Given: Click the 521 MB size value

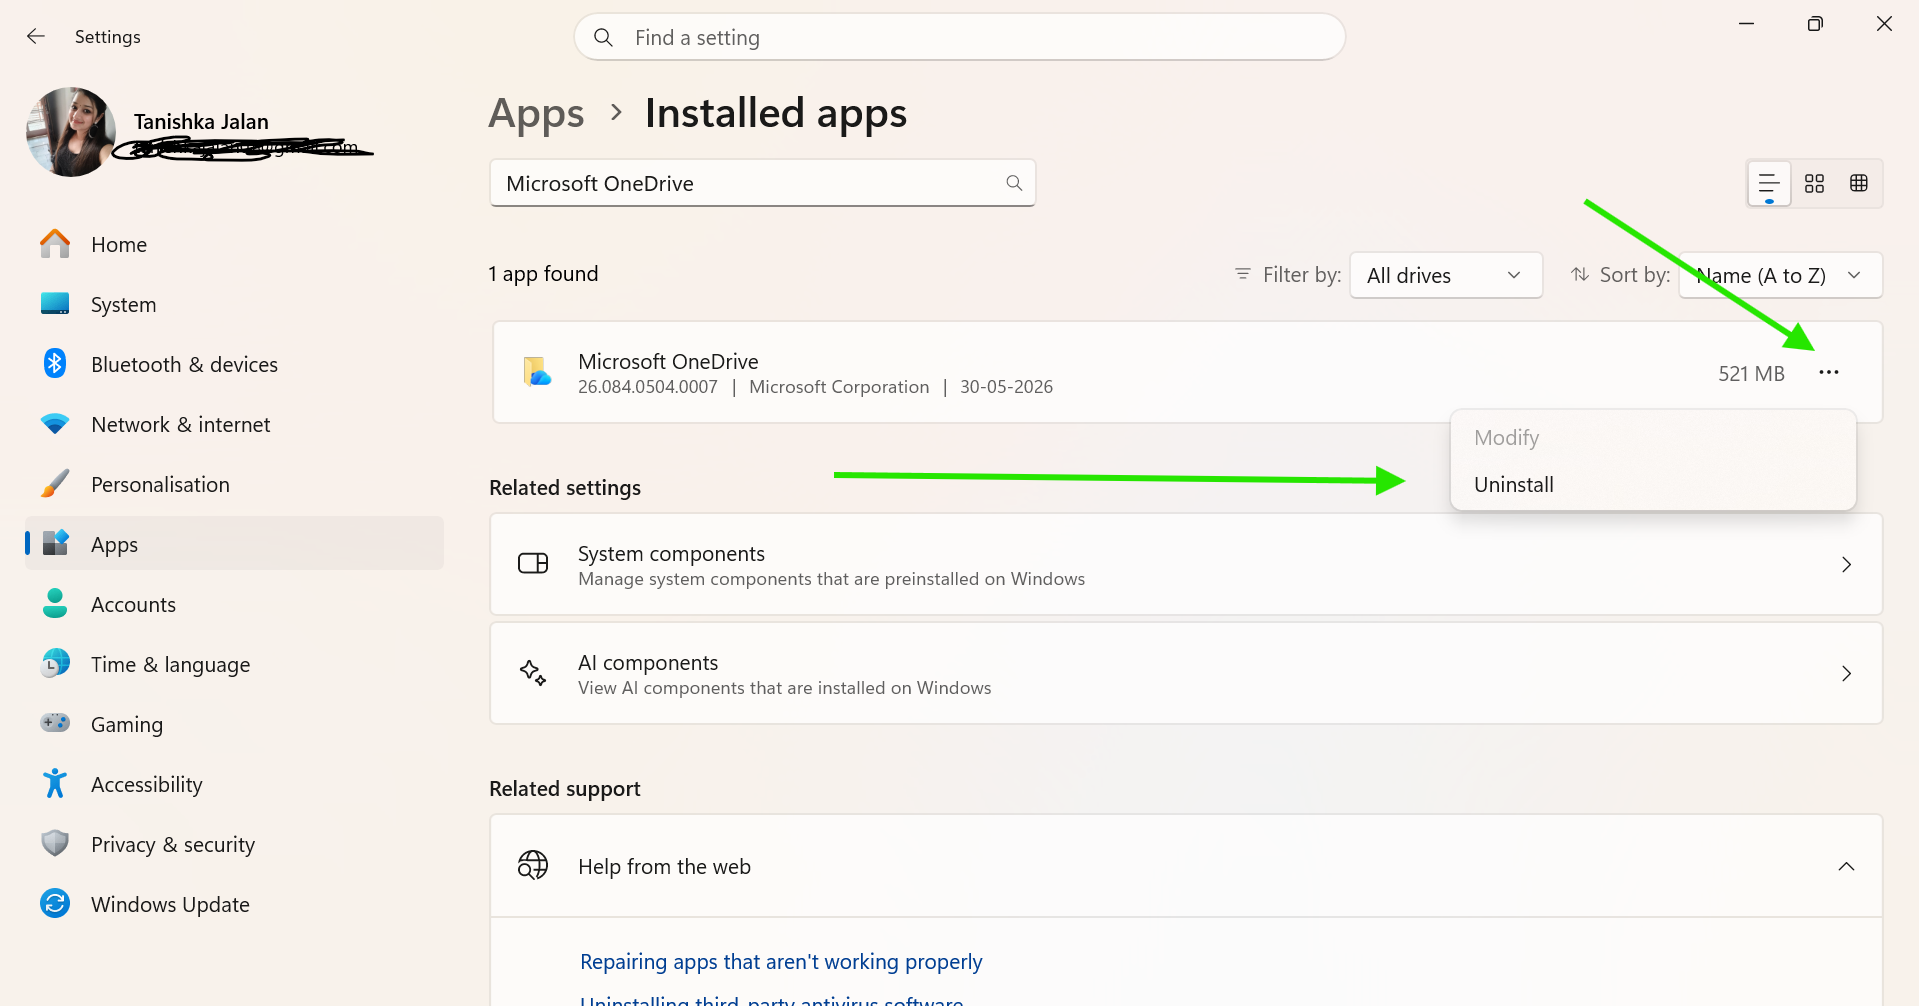Looking at the screenshot, I should (1751, 374).
